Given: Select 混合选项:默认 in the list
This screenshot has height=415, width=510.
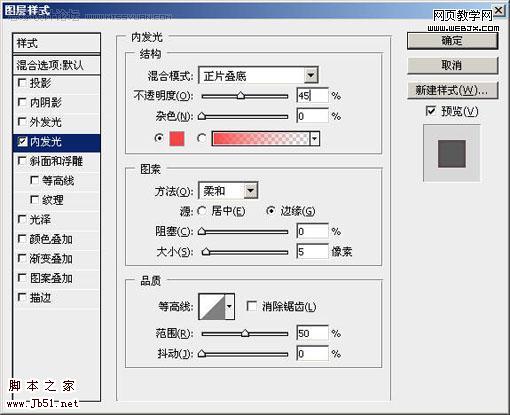Looking at the screenshot, I should (56, 65).
